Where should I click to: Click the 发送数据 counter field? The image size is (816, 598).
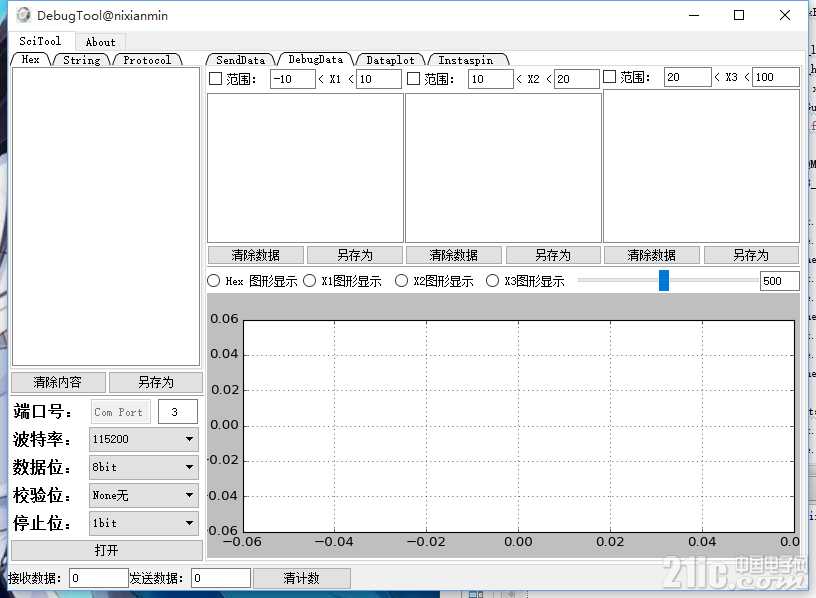pos(221,578)
